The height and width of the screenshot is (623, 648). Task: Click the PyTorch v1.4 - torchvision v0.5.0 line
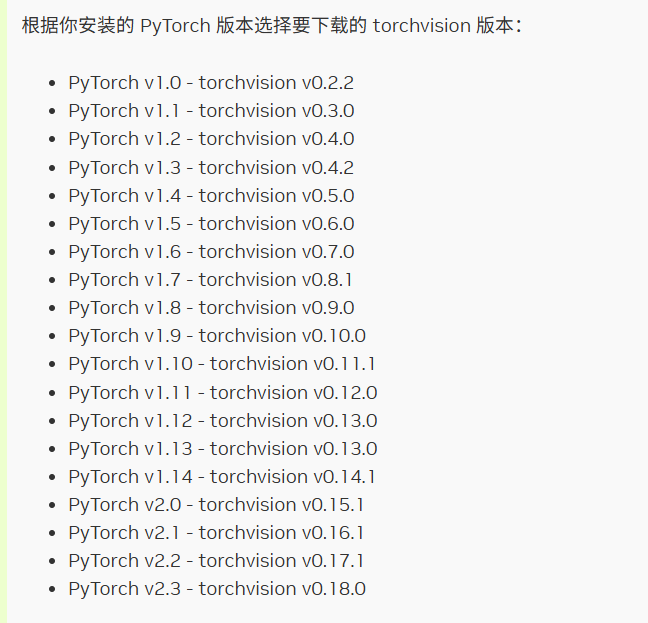click(x=211, y=196)
